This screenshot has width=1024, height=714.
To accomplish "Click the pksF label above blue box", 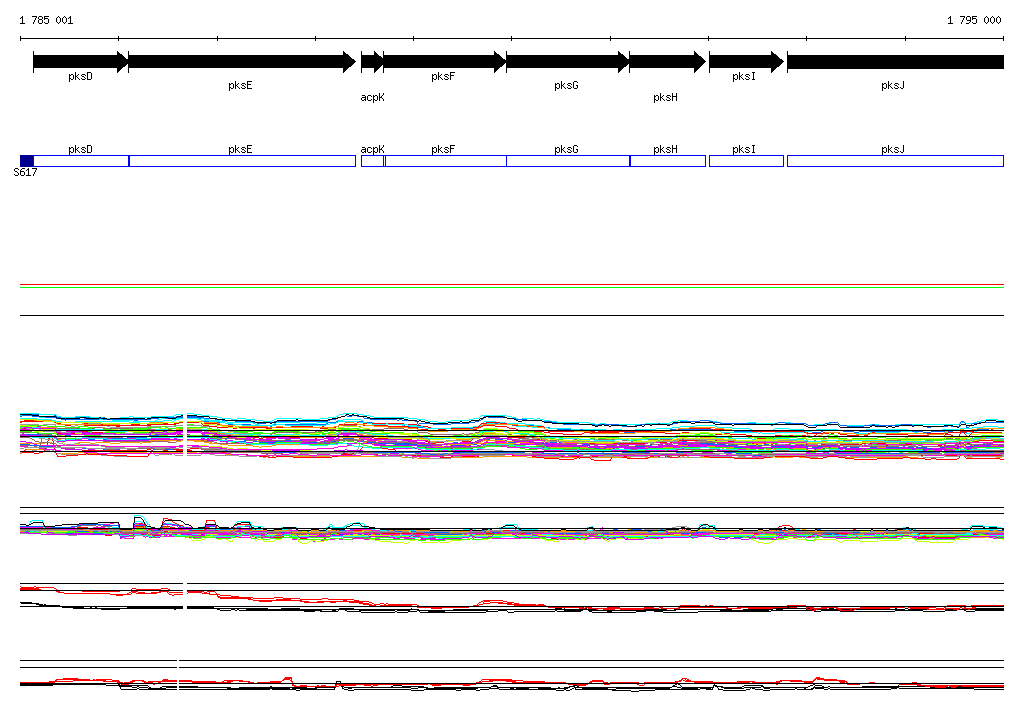I will click(443, 150).
